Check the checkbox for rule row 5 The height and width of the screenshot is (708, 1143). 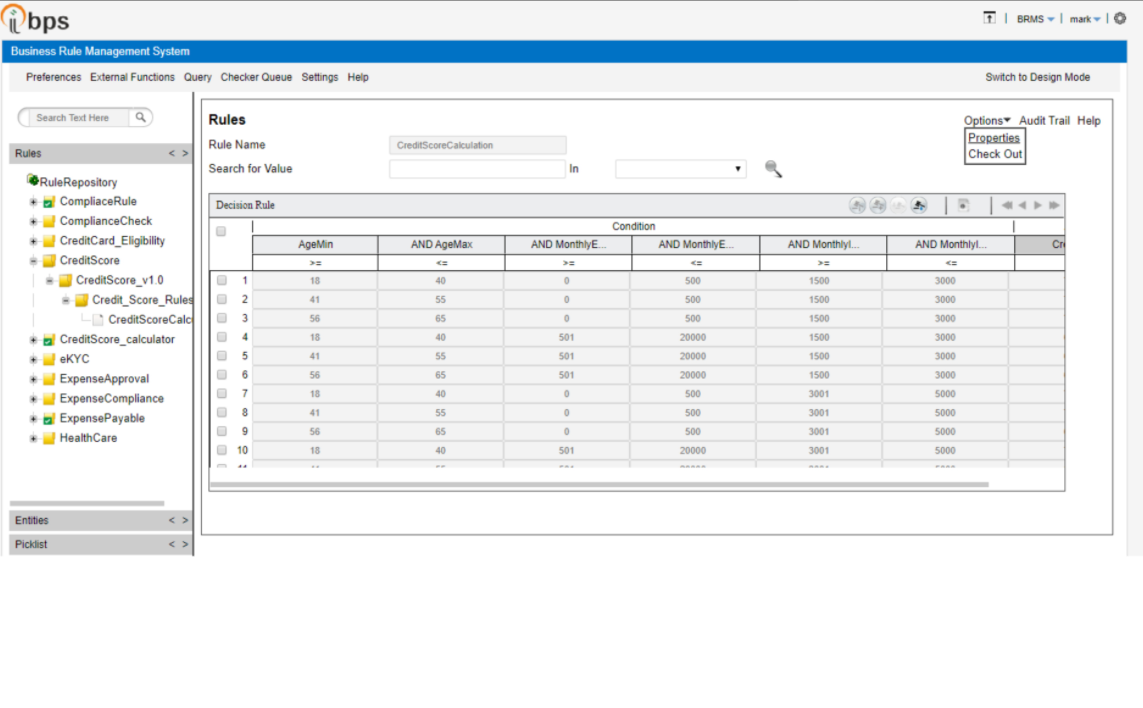click(x=222, y=356)
